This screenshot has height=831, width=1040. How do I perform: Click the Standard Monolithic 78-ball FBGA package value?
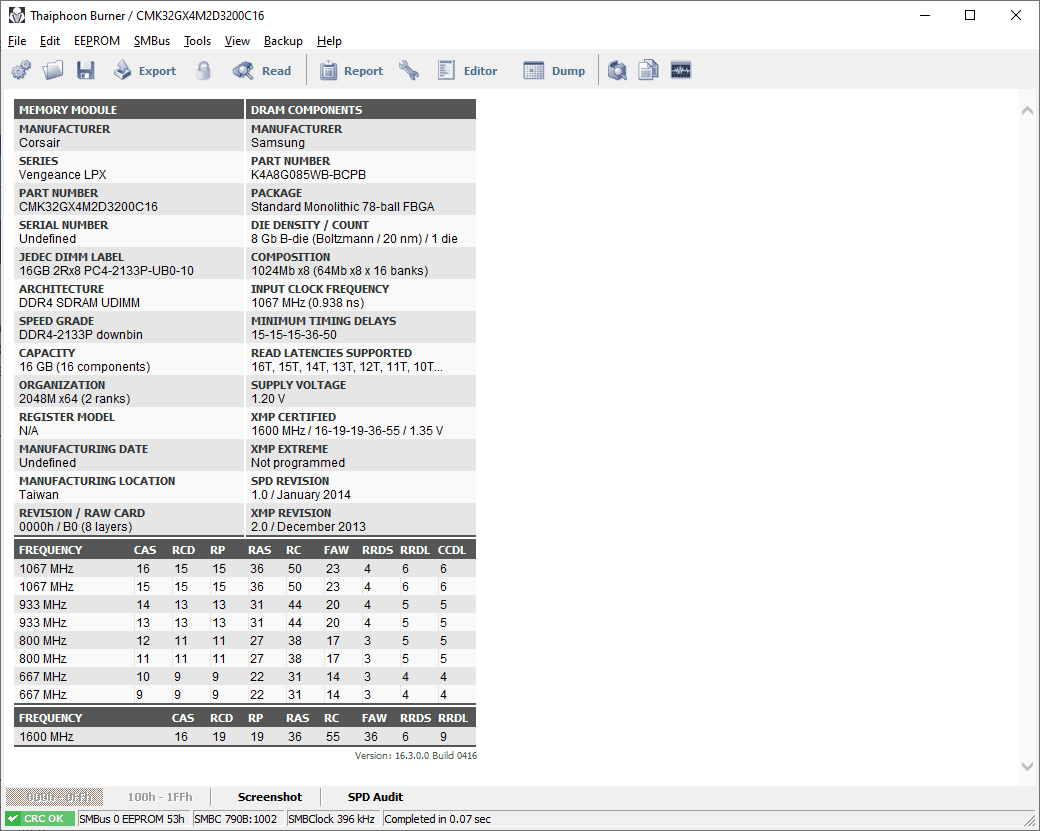[x=343, y=207]
